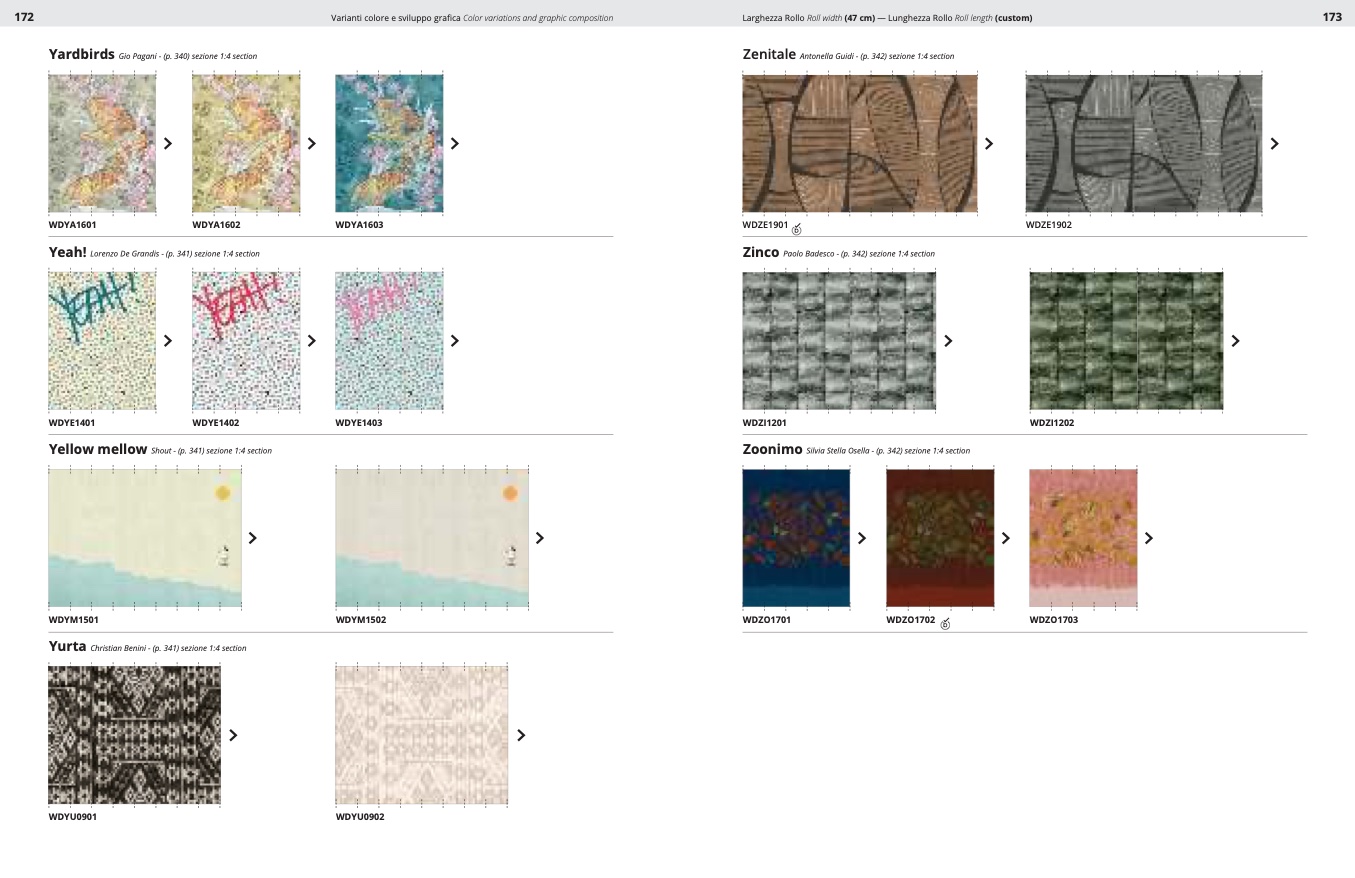Screen dimensions: 1355x878
Task: Select the yellow Yardbirds WDYA1602 thumbnail
Action: coord(246,143)
